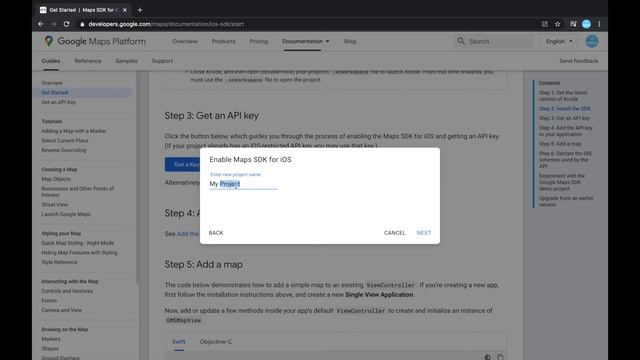Click BACK in the Enable Maps SDK dialog
Screen dimensions: 640x360
click(x=216, y=233)
